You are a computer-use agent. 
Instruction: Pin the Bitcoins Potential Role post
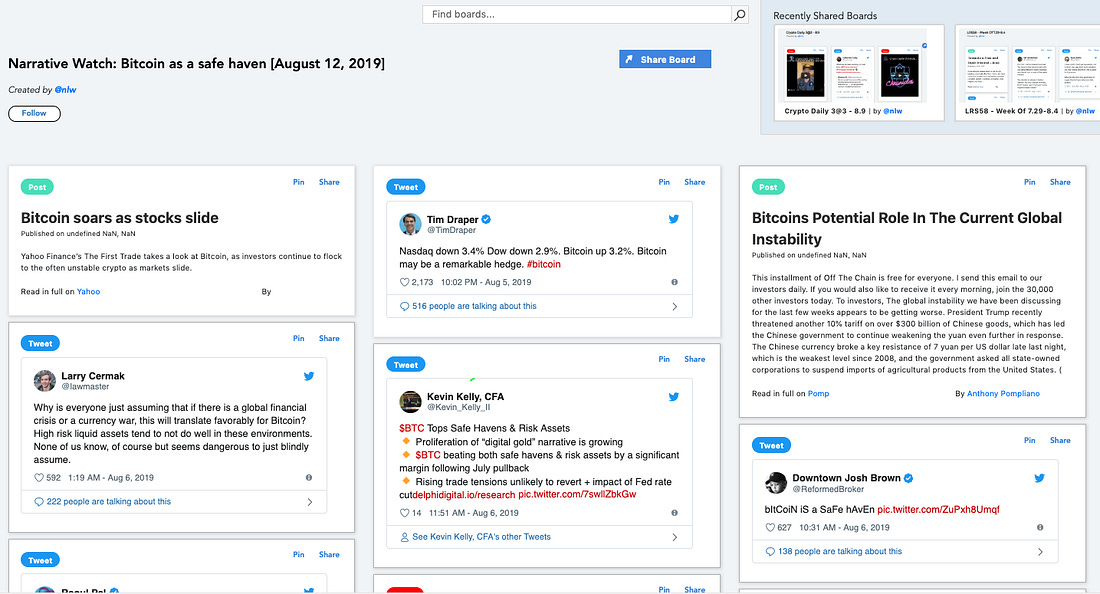point(1030,182)
